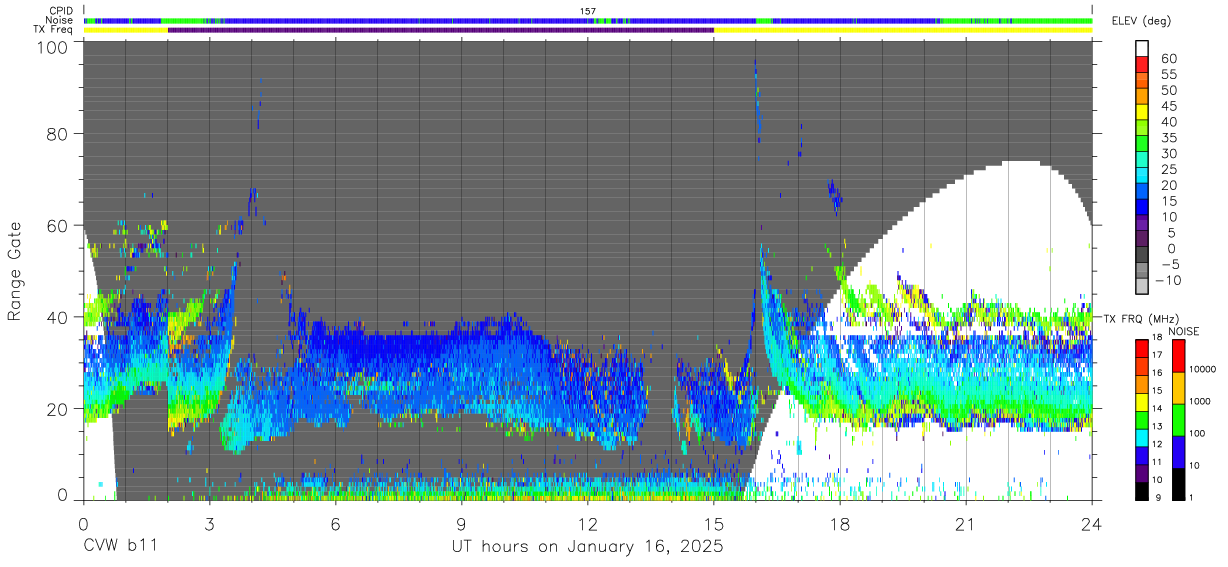Click the TX Freq row label
The image size is (1228, 567).
coord(53,30)
